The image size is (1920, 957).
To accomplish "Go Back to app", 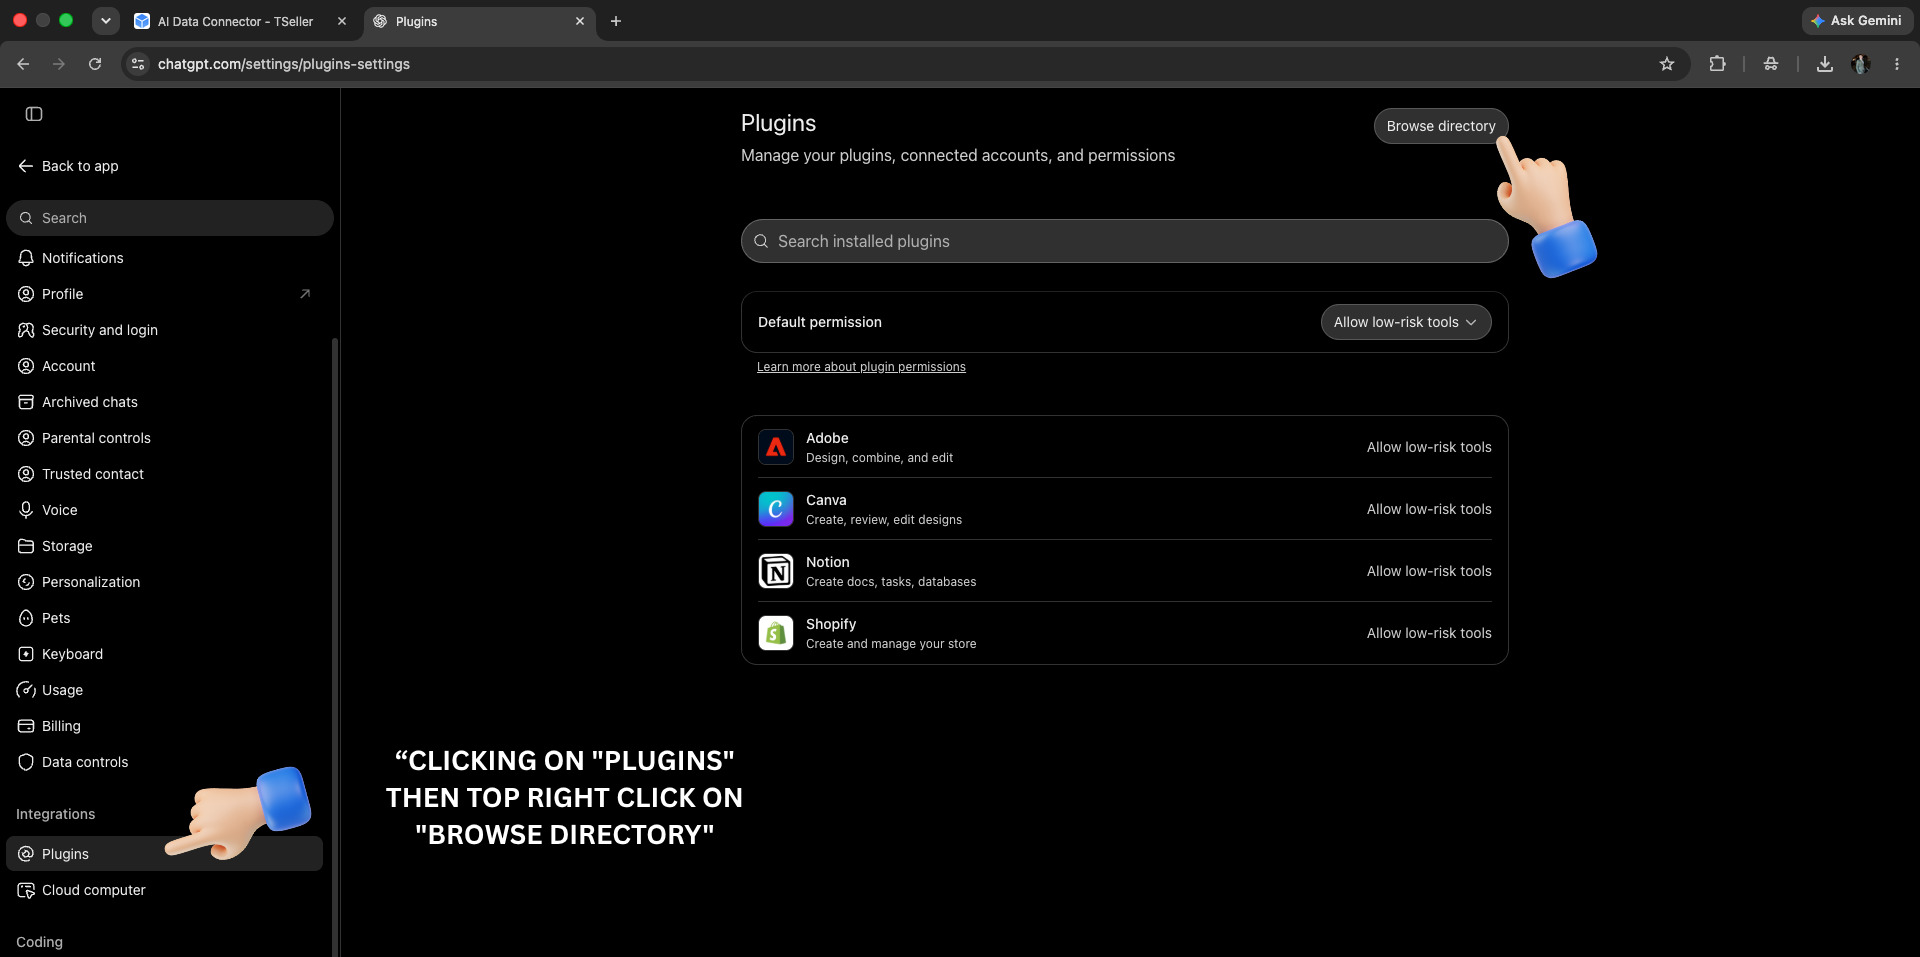I will tap(68, 166).
